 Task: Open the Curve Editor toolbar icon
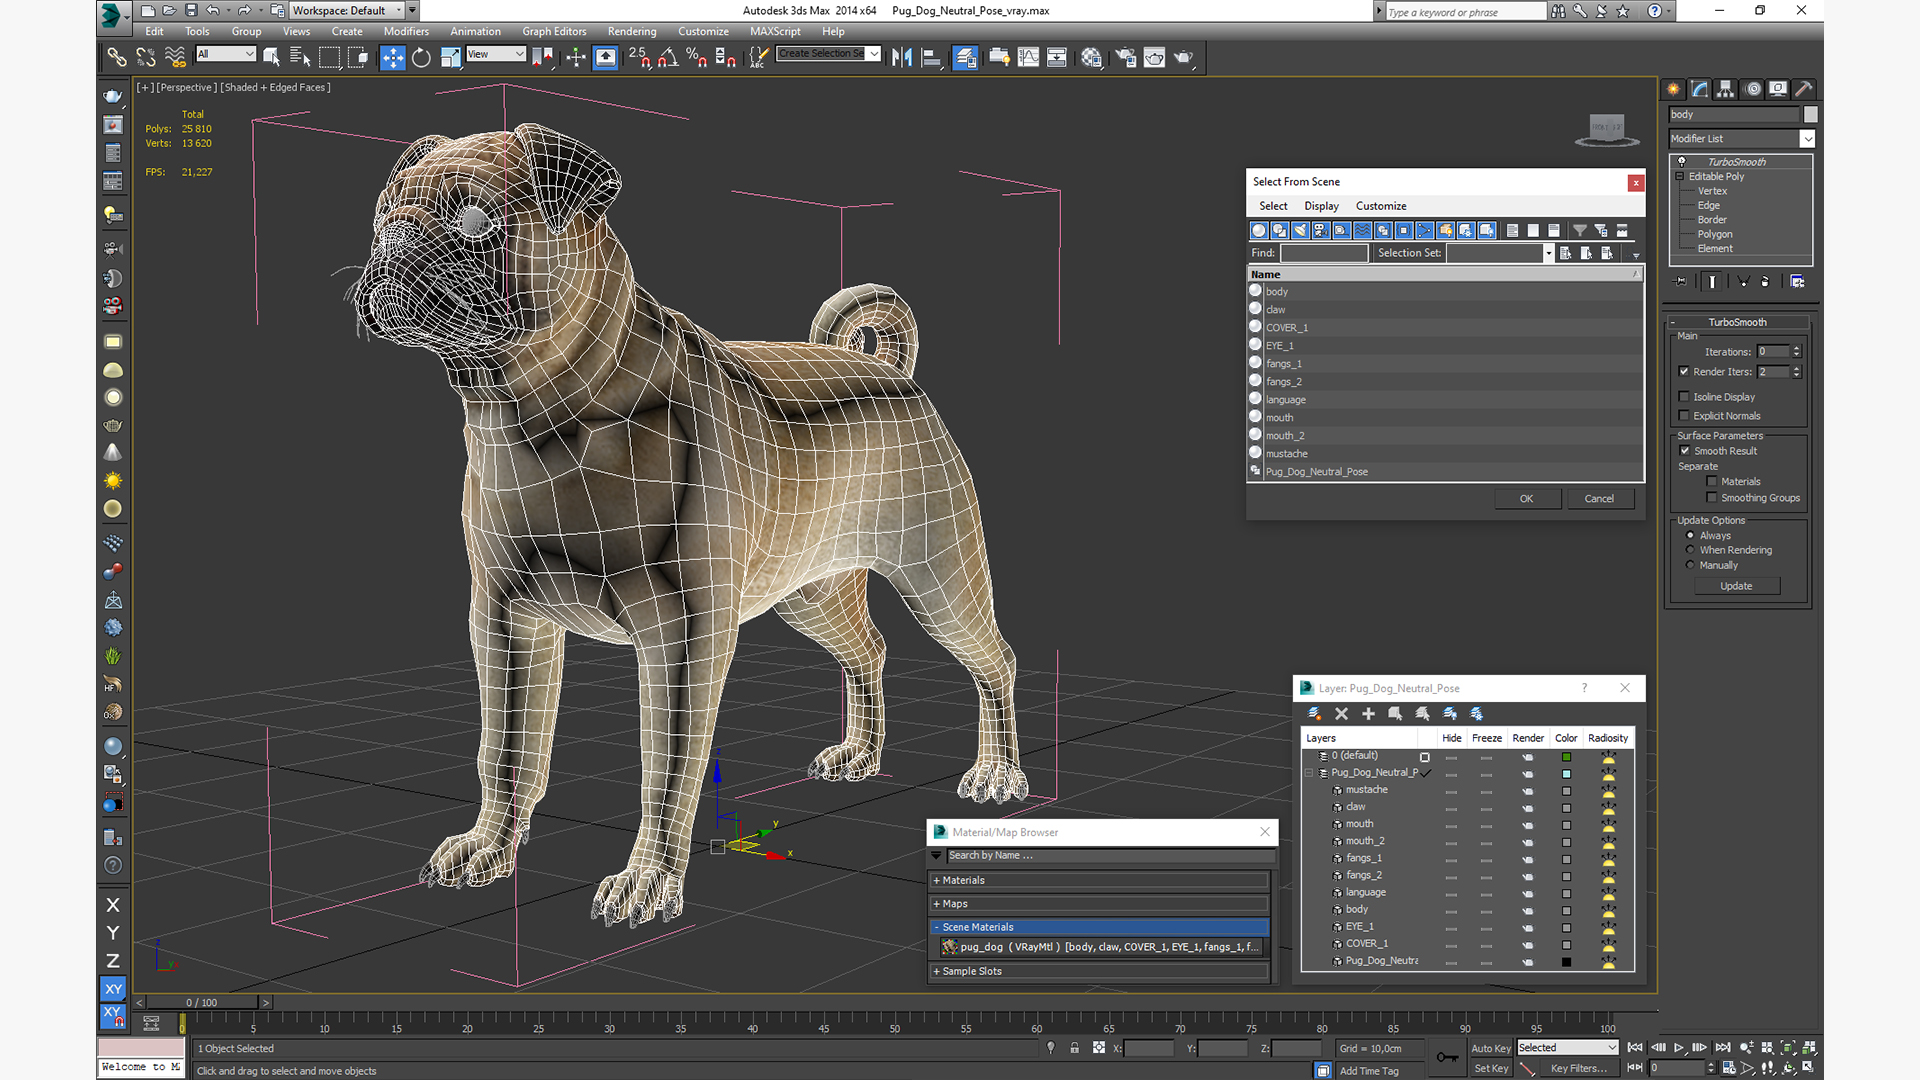click(1028, 57)
